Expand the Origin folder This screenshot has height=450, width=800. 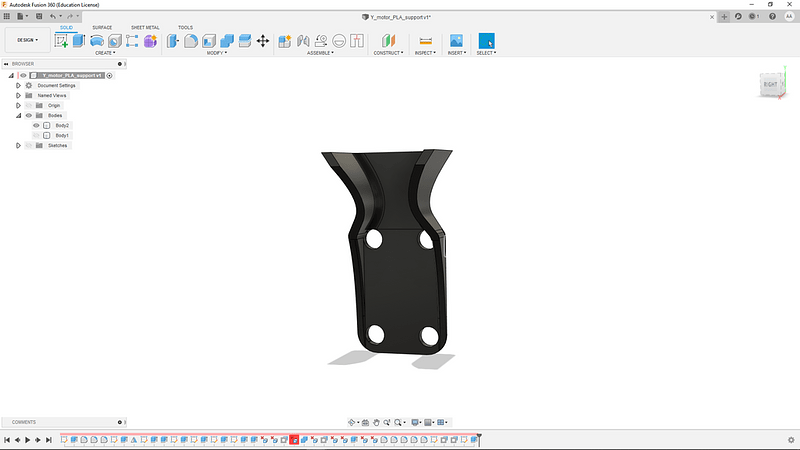(18, 106)
